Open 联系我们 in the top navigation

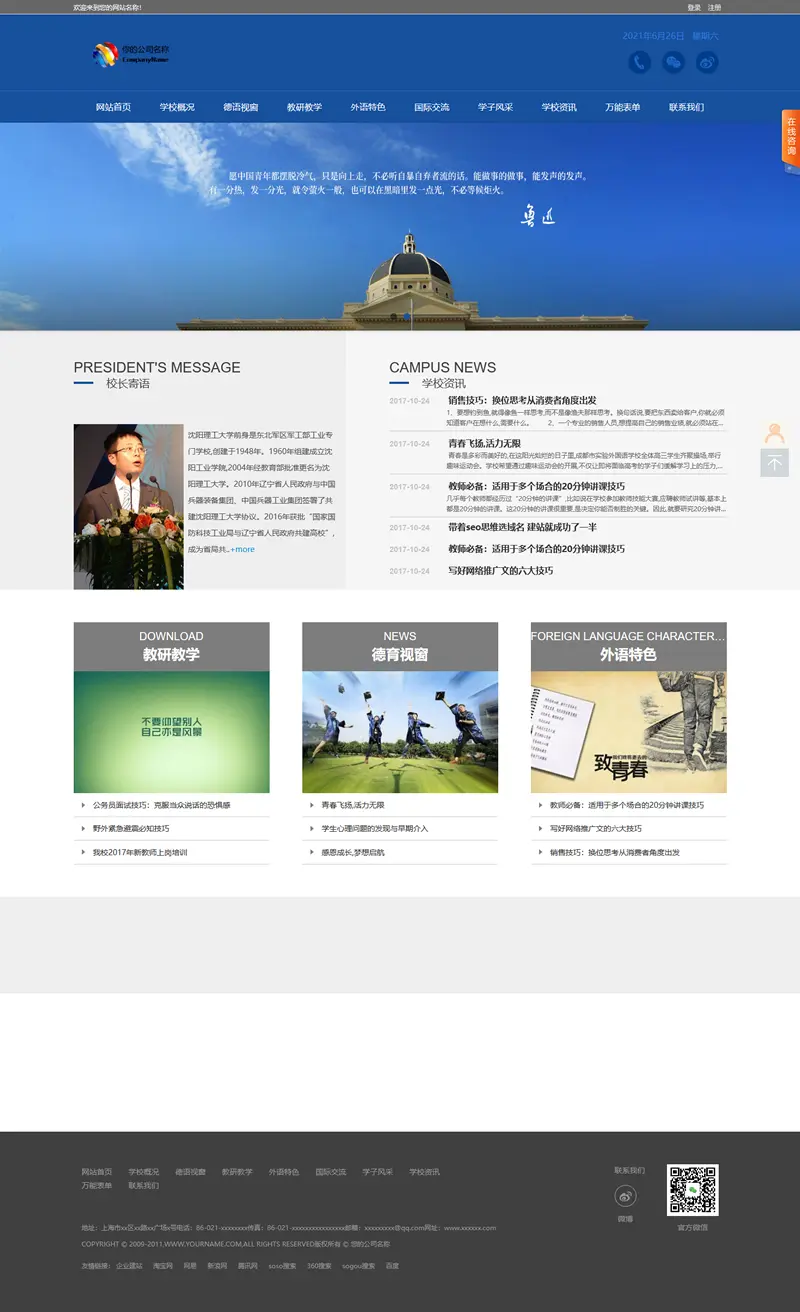(x=686, y=107)
